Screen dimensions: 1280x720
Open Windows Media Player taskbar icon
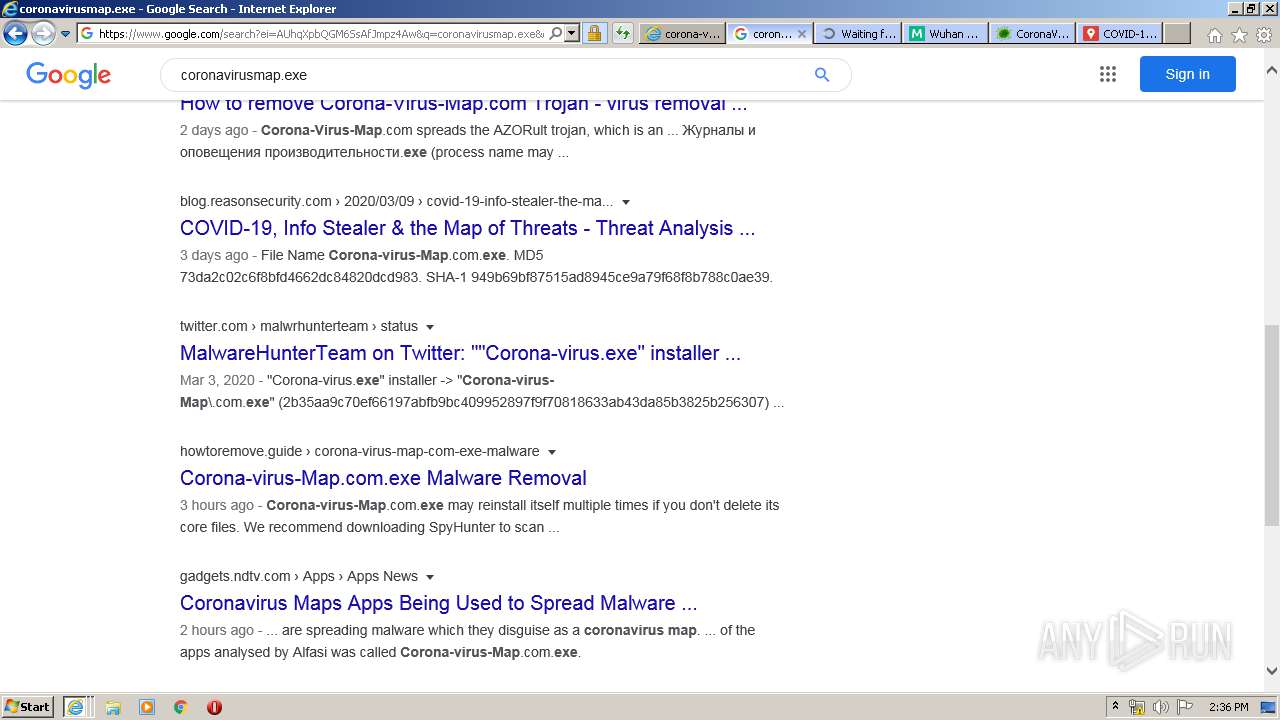tap(147, 707)
